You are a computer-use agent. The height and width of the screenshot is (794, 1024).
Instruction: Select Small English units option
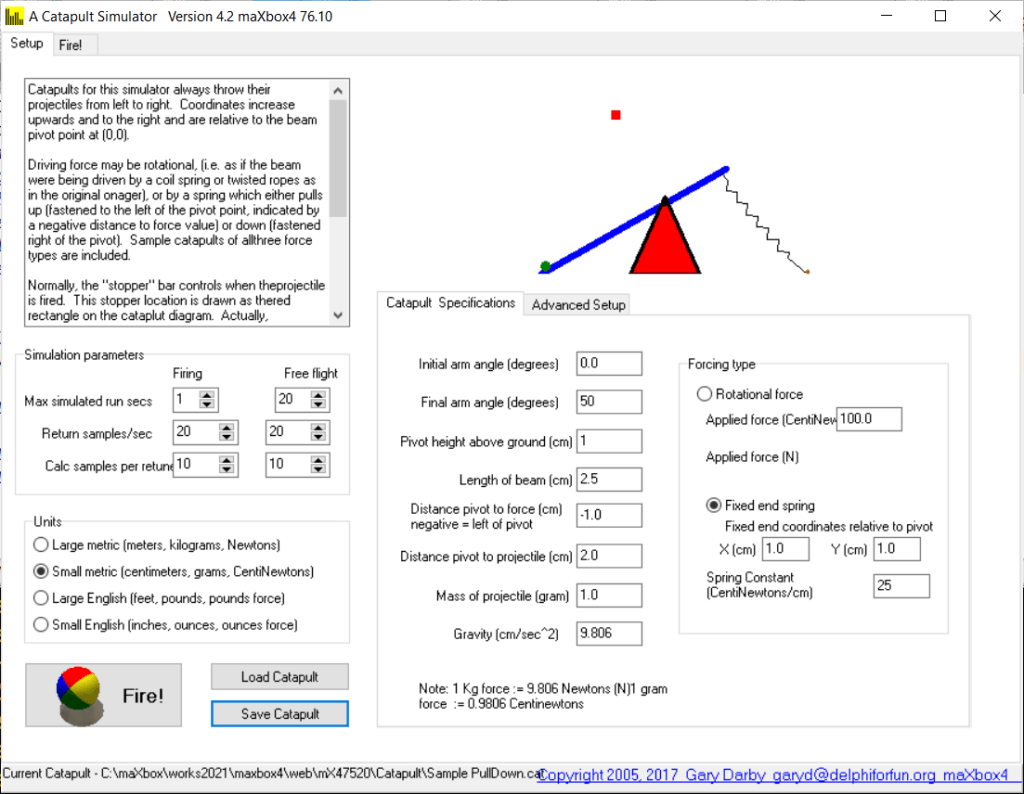[41, 625]
